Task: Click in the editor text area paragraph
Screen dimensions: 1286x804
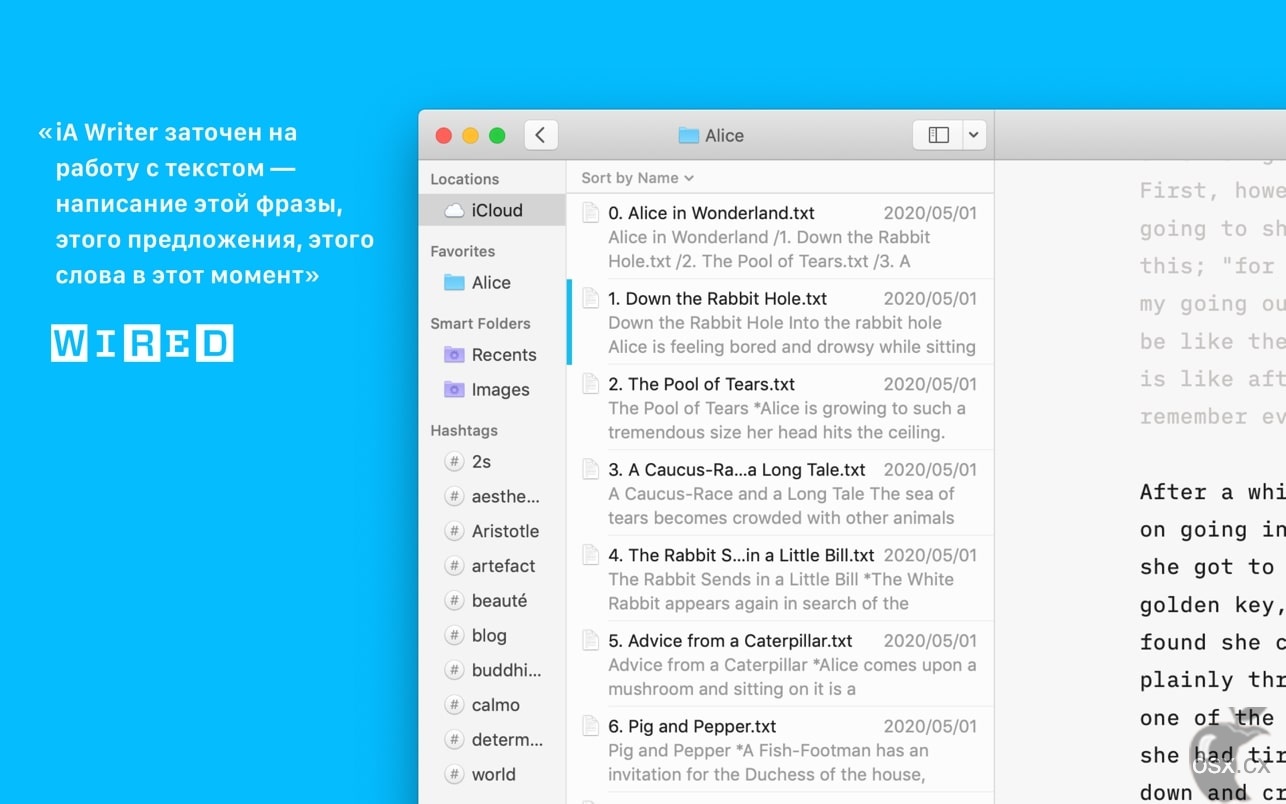Action: tap(1212, 640)
